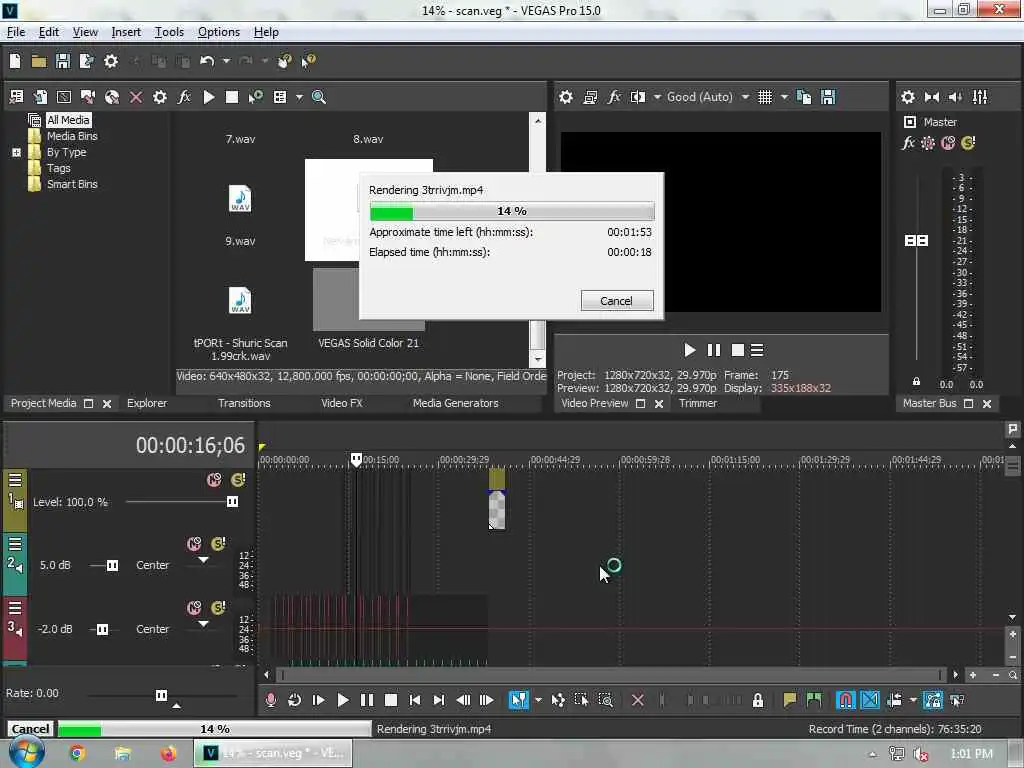Save the project with the floppy disk icon
Screen dimensions: 1024x768
[x=63, y=61]
